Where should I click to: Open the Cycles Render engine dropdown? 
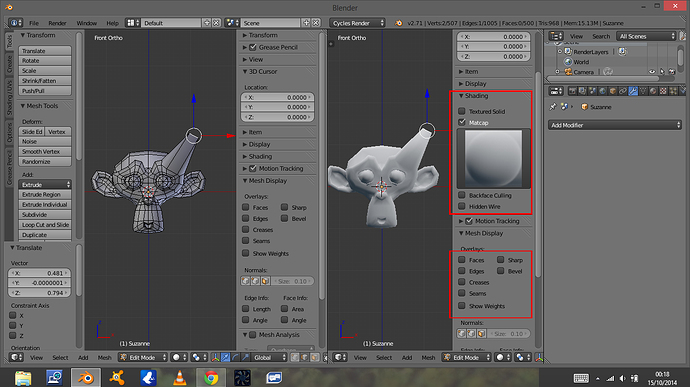[357, 23]
